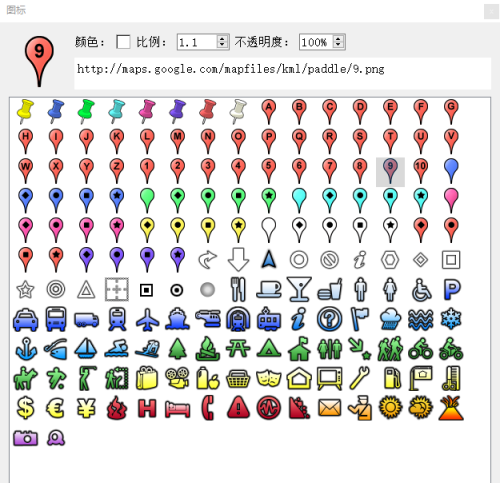Choose the yellow gas pump icon
Viewport: 500px width, 483px height.
392,378
